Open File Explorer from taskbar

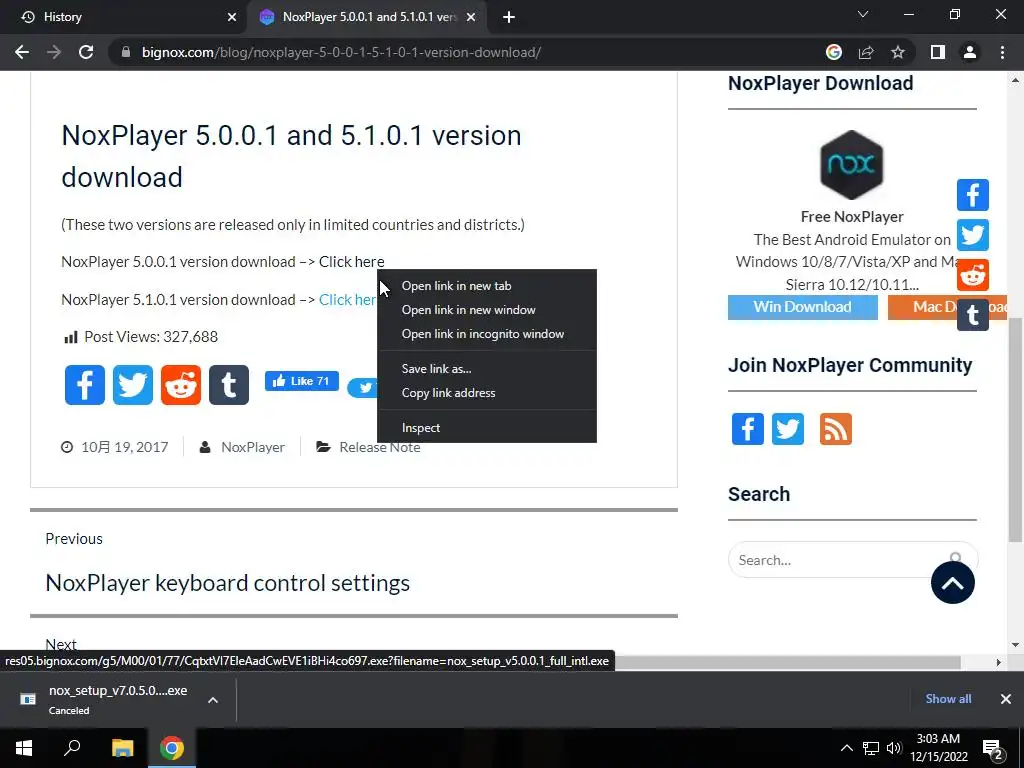click(122, 748)
